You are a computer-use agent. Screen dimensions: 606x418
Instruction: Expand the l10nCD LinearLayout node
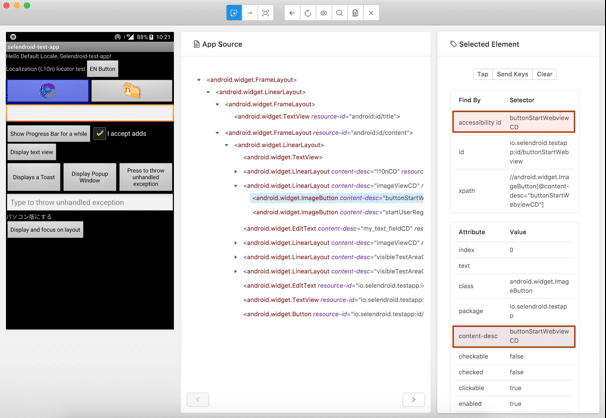tap(236, 171)
